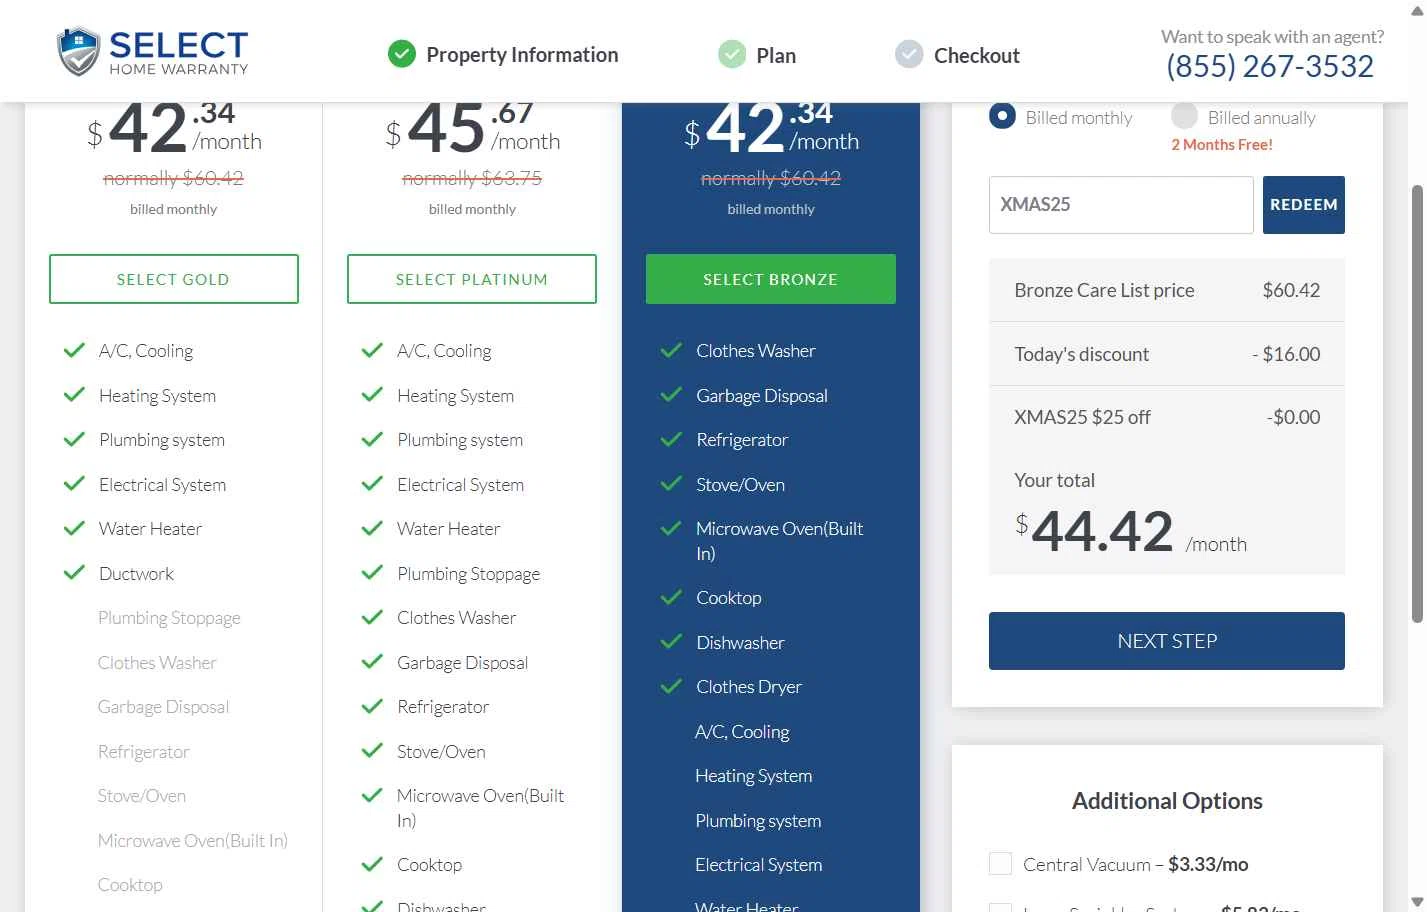Click the Select Gold button
The height and width of the screenshot is (912, 1427).
pos(173,279)
